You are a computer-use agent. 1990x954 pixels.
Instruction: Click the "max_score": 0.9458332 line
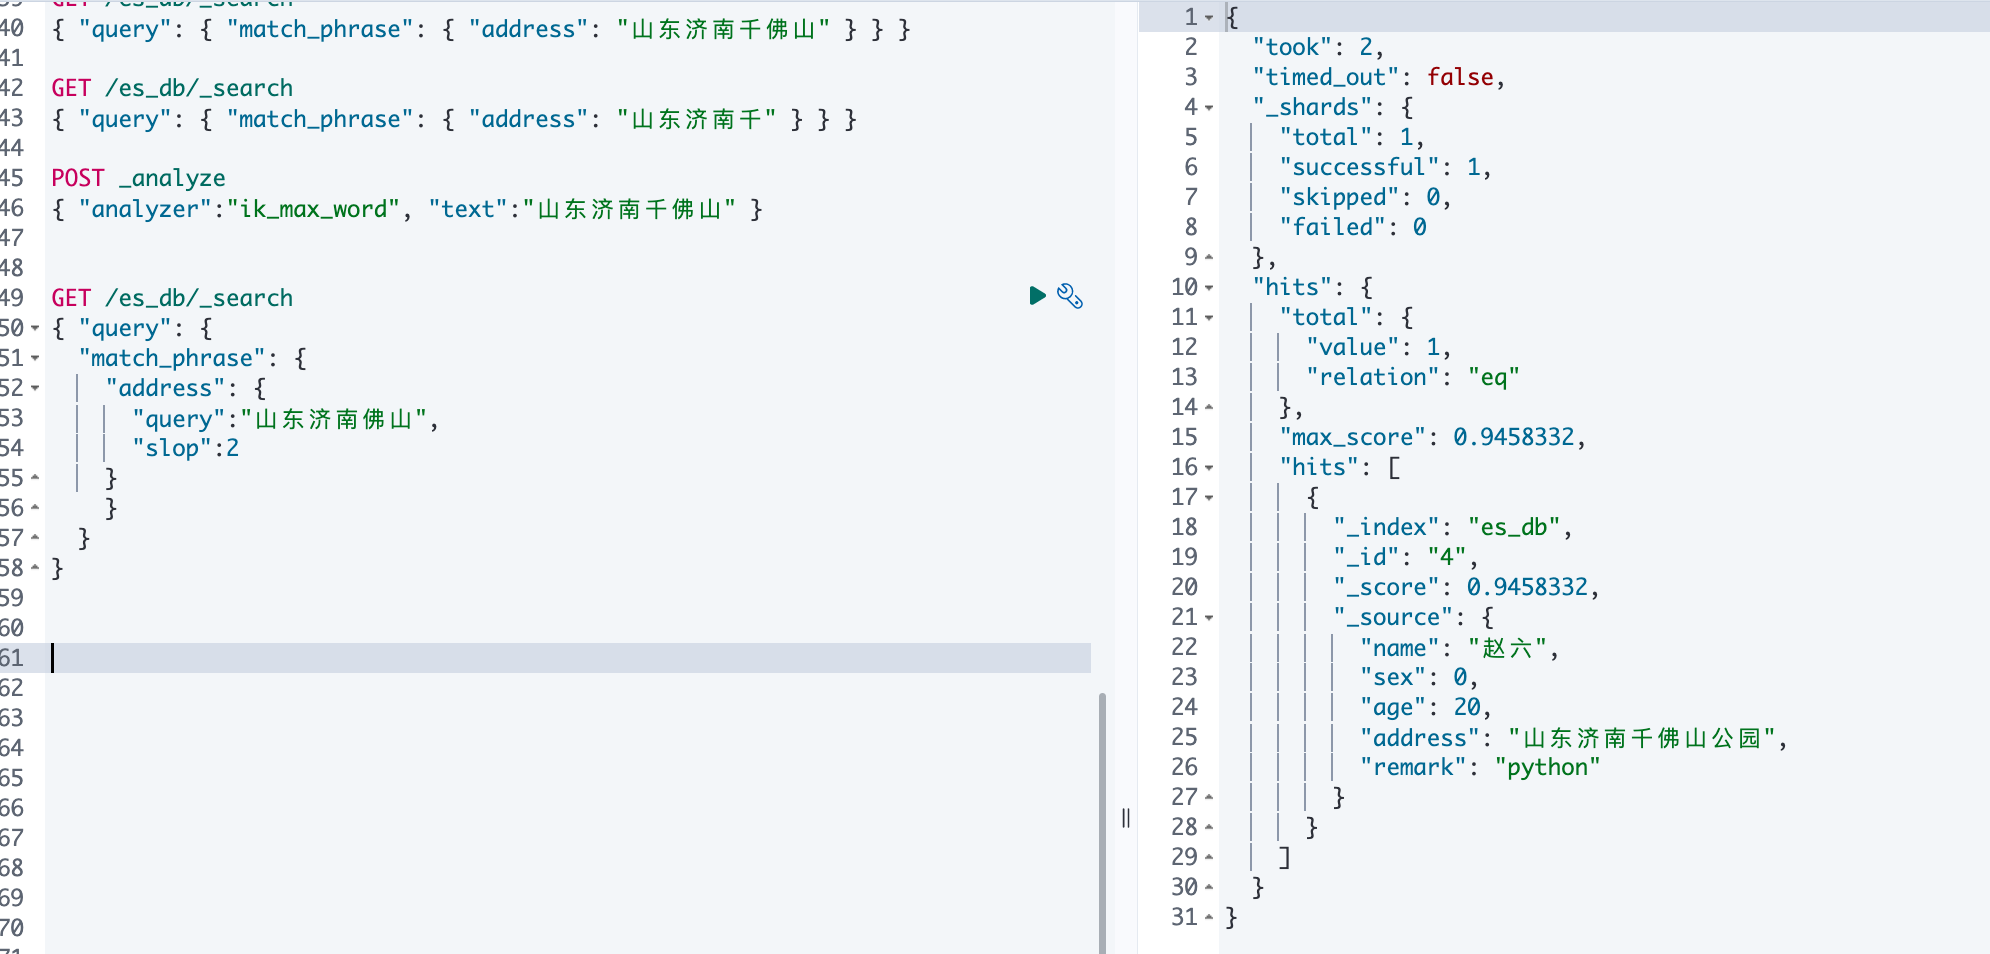click(1432, 437)
